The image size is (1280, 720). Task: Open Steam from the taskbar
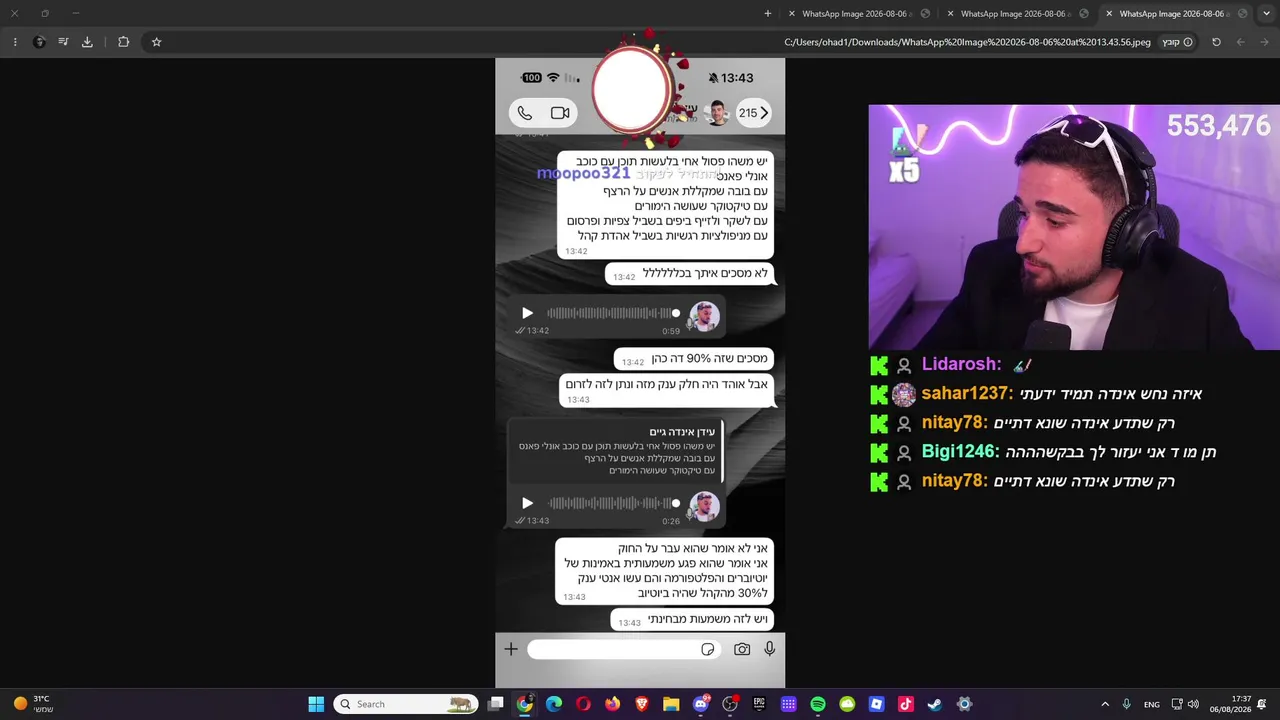point(934,704)
